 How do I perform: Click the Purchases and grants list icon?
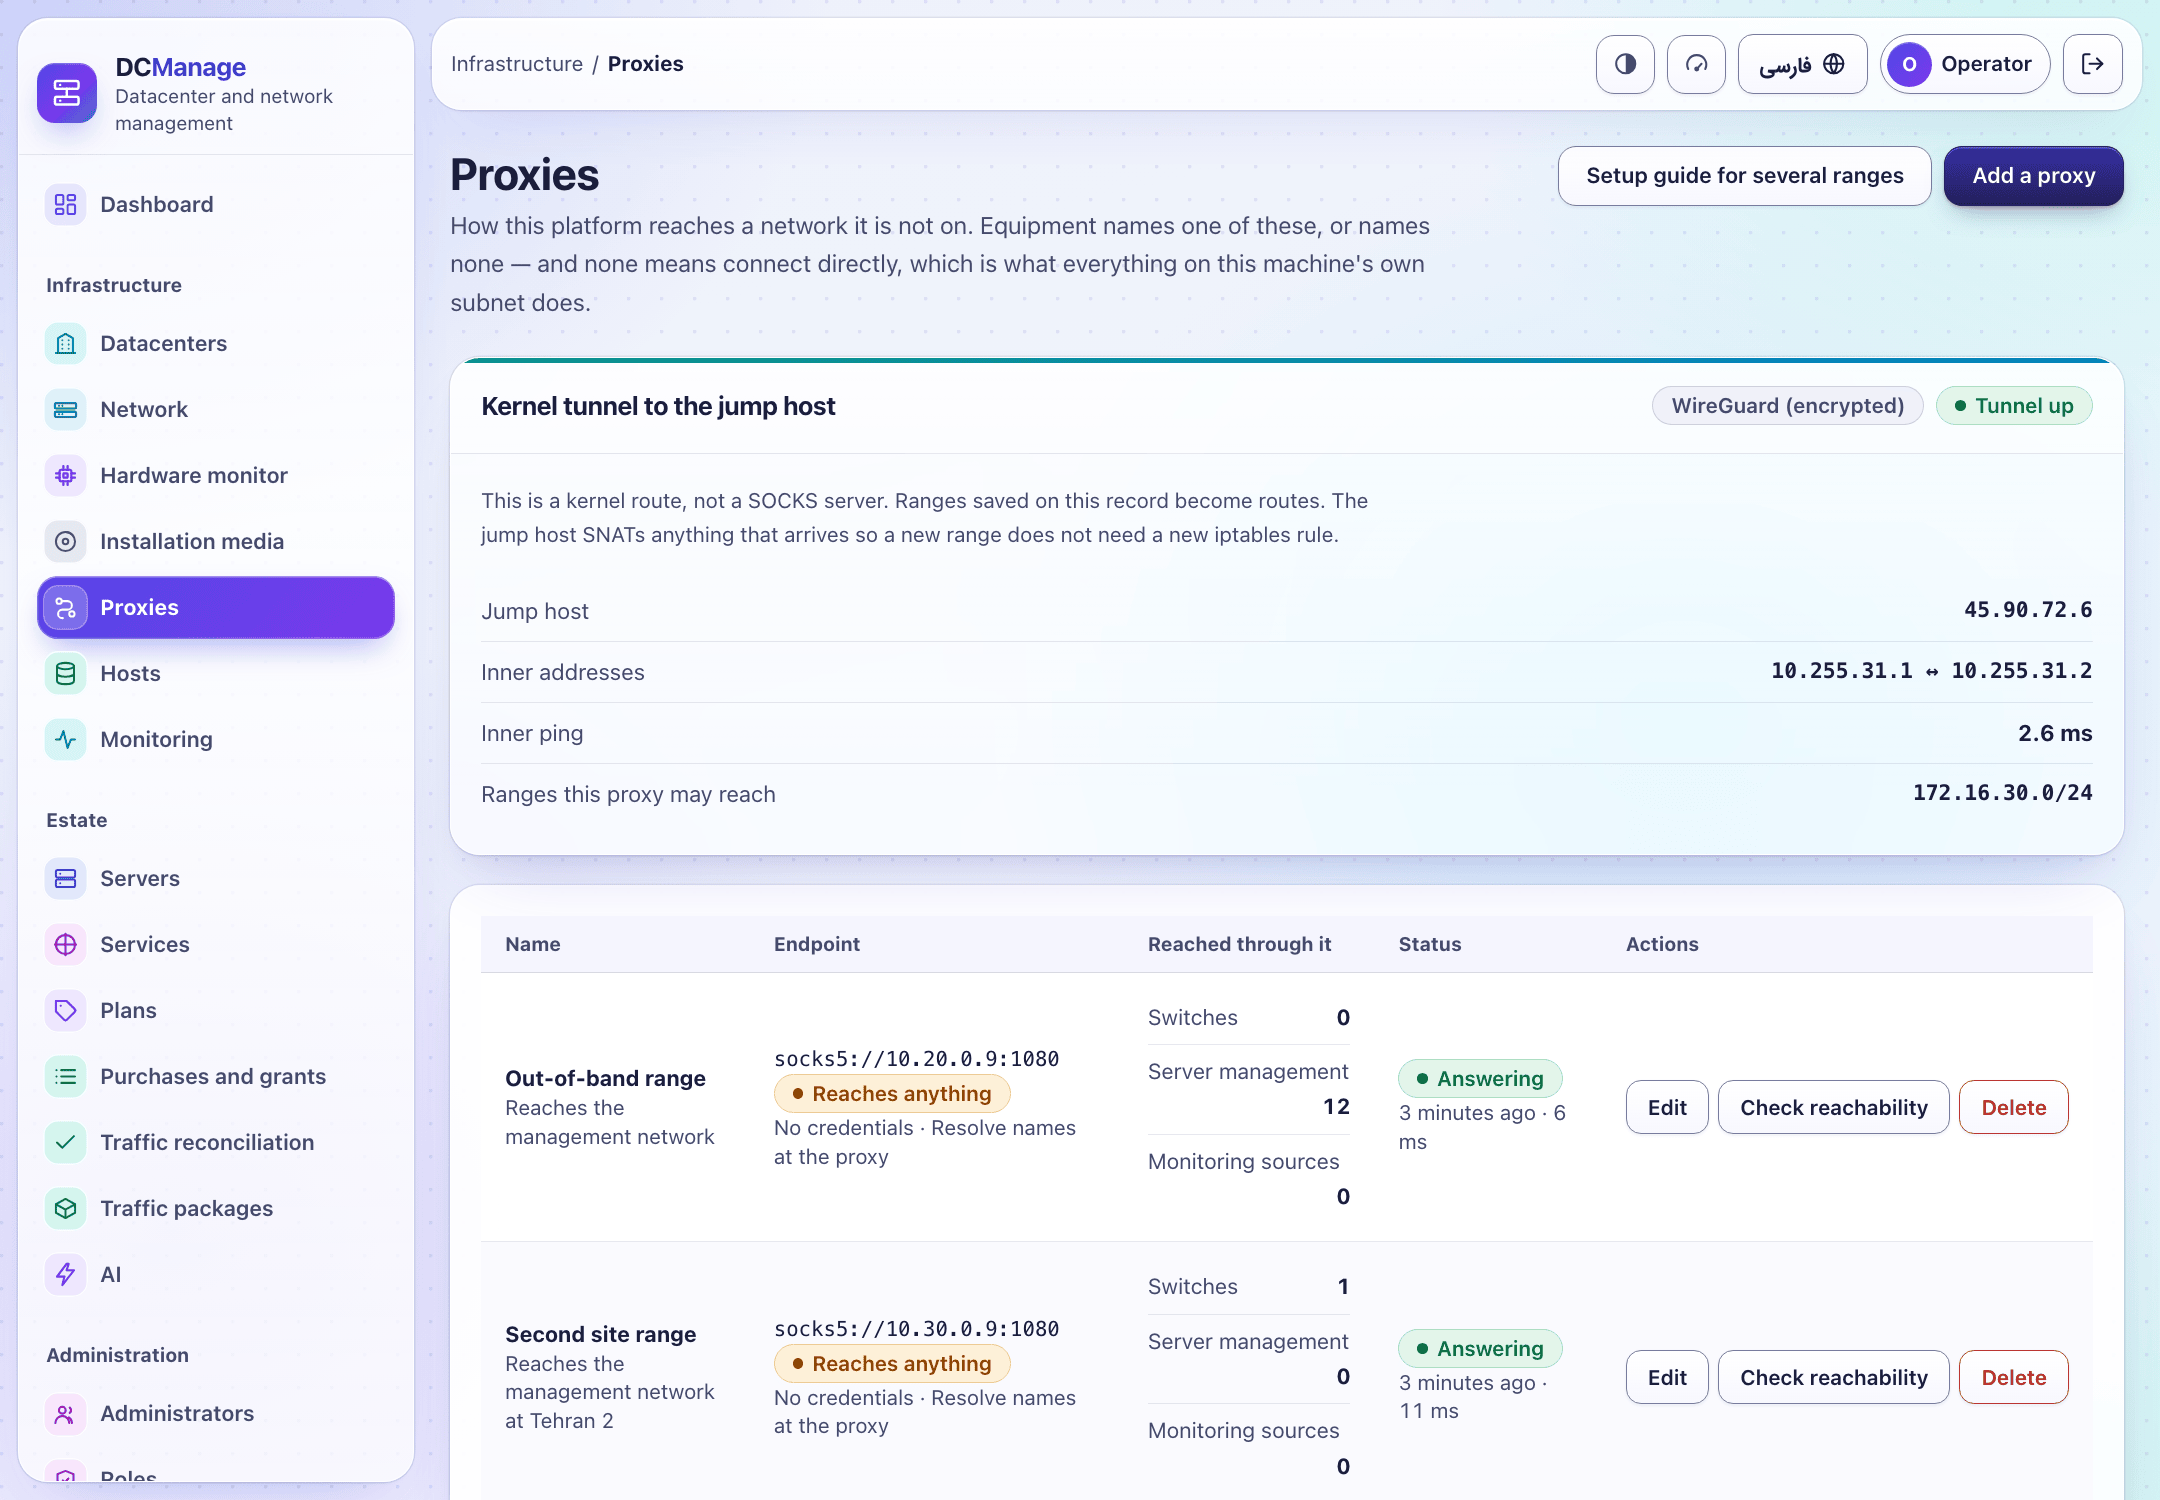[65, 1077]
